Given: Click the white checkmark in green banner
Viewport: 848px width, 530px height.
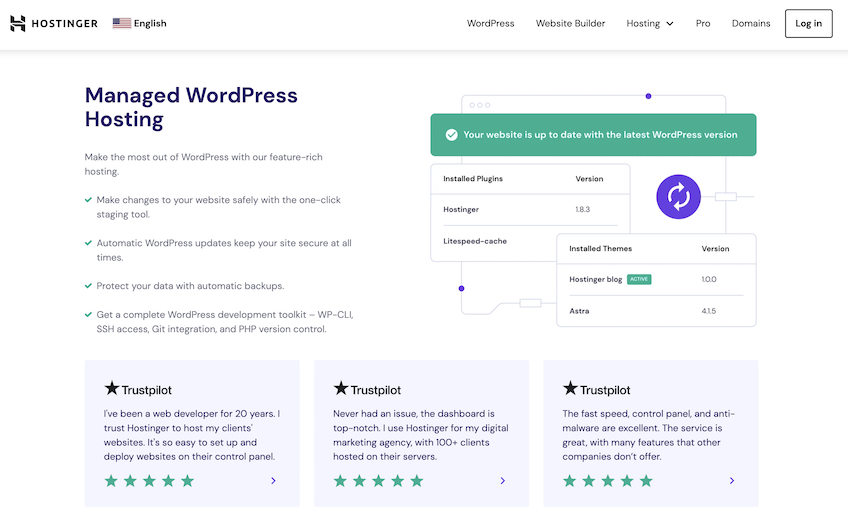Looking at the screenshot, I should tap(452, 135).
